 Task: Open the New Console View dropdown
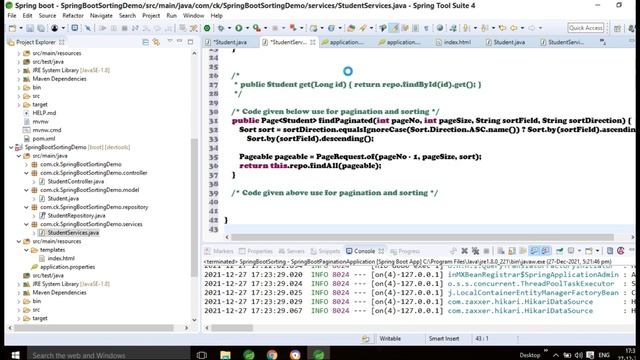point(597,251)
